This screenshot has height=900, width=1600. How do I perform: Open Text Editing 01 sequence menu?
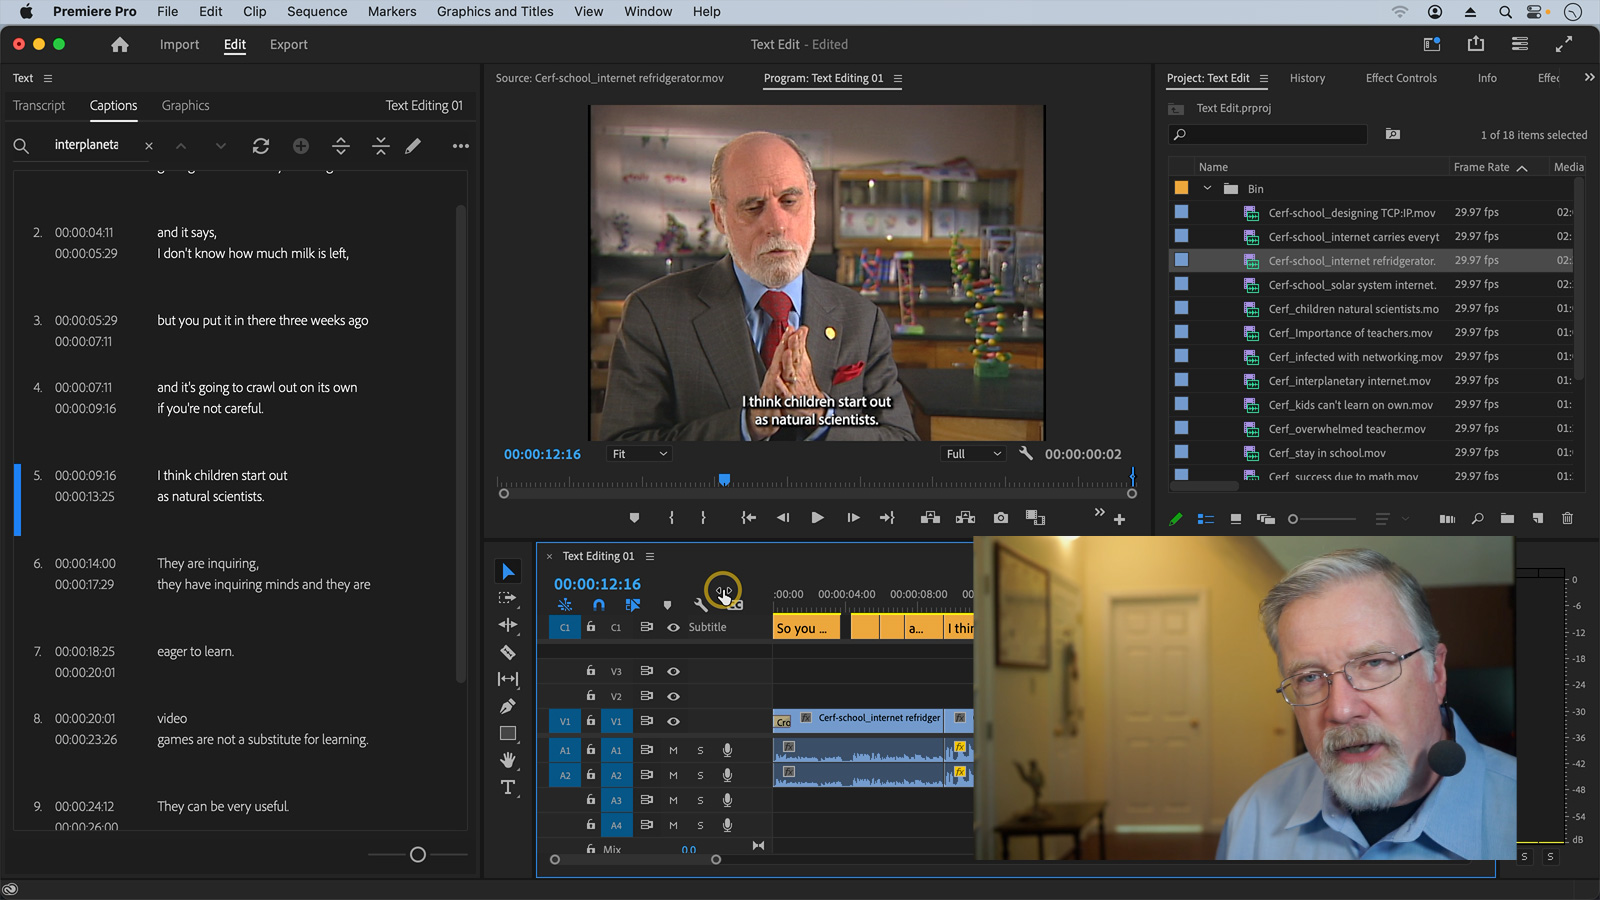[650, 556]
